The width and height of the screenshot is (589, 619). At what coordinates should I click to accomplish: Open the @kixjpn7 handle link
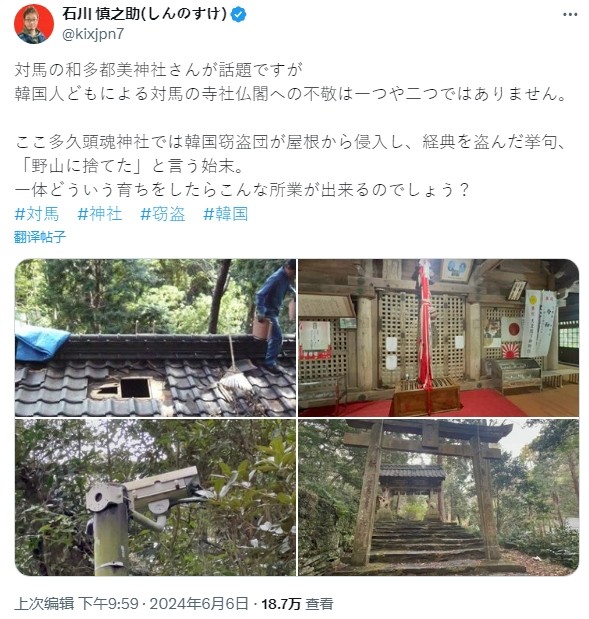(93, 34)
